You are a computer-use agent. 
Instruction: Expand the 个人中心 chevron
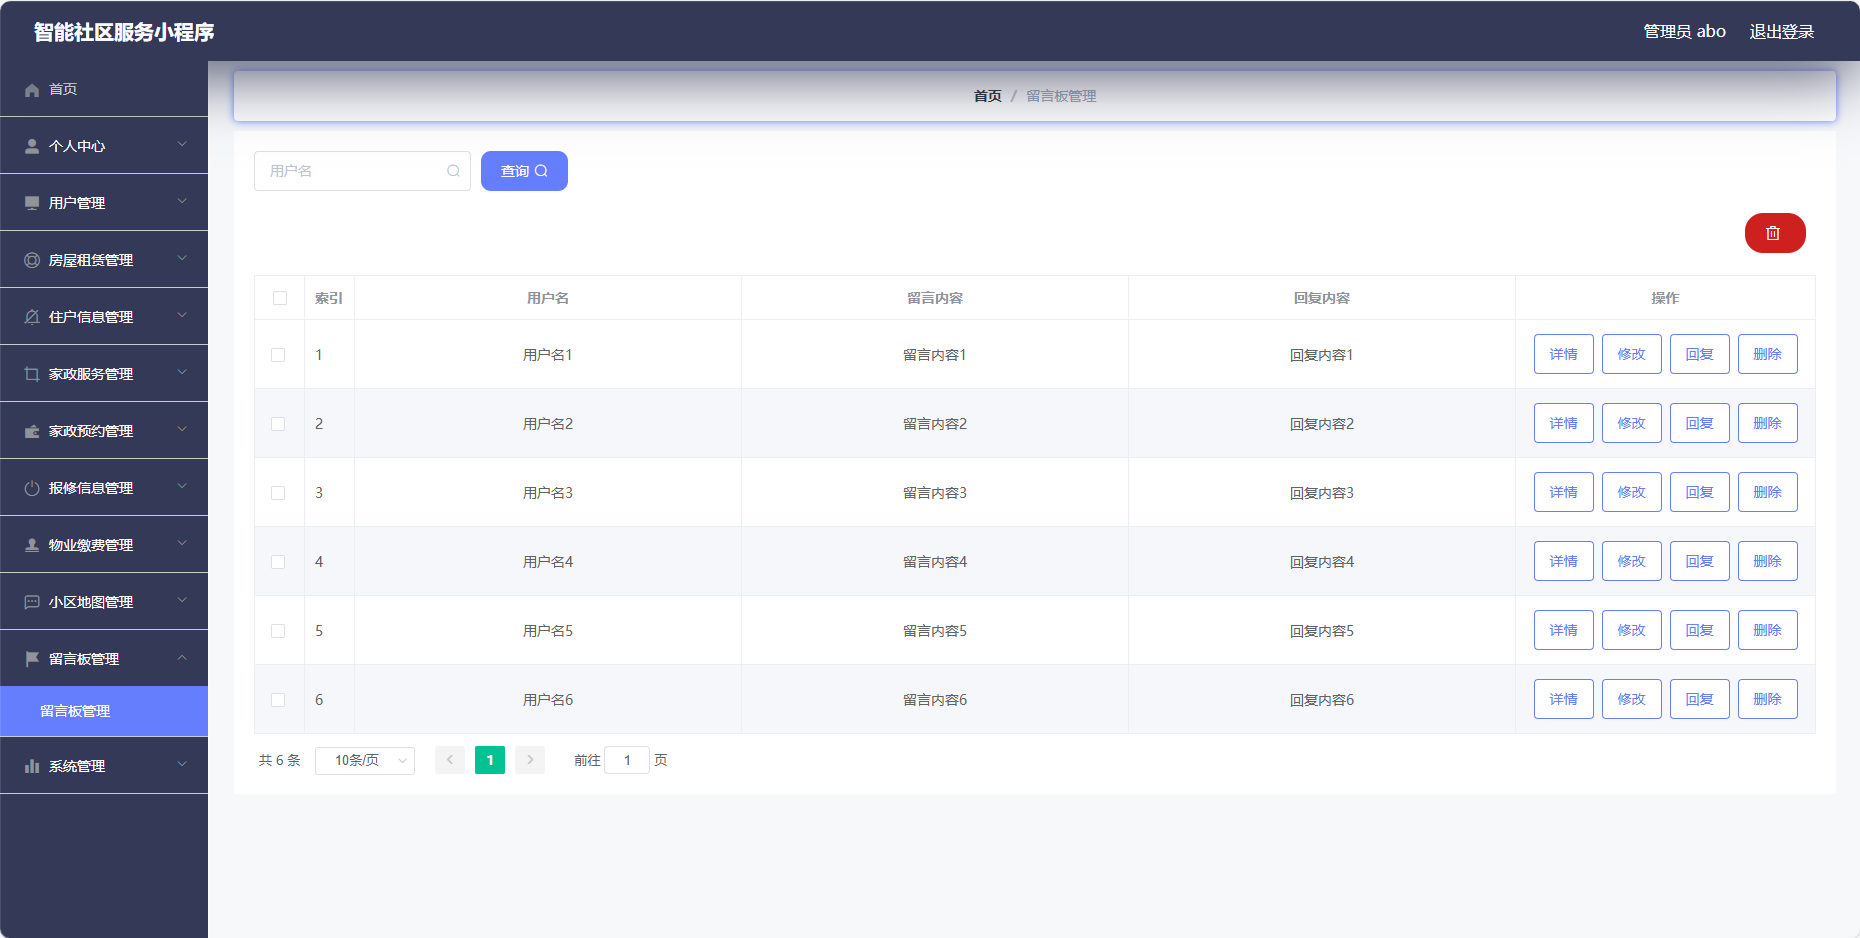(182, 144)
